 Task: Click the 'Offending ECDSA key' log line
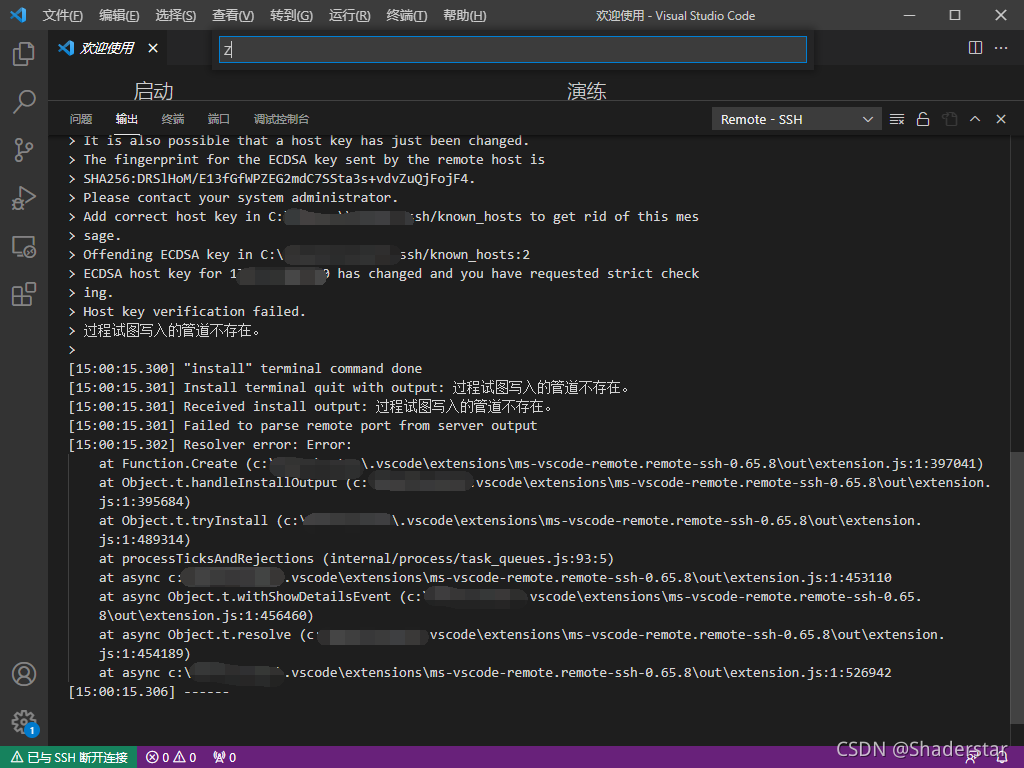[x=306, y=255]
